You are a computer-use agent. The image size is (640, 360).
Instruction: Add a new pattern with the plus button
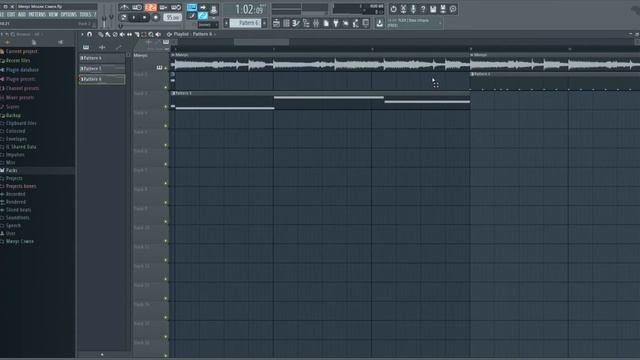click(264, 23)
